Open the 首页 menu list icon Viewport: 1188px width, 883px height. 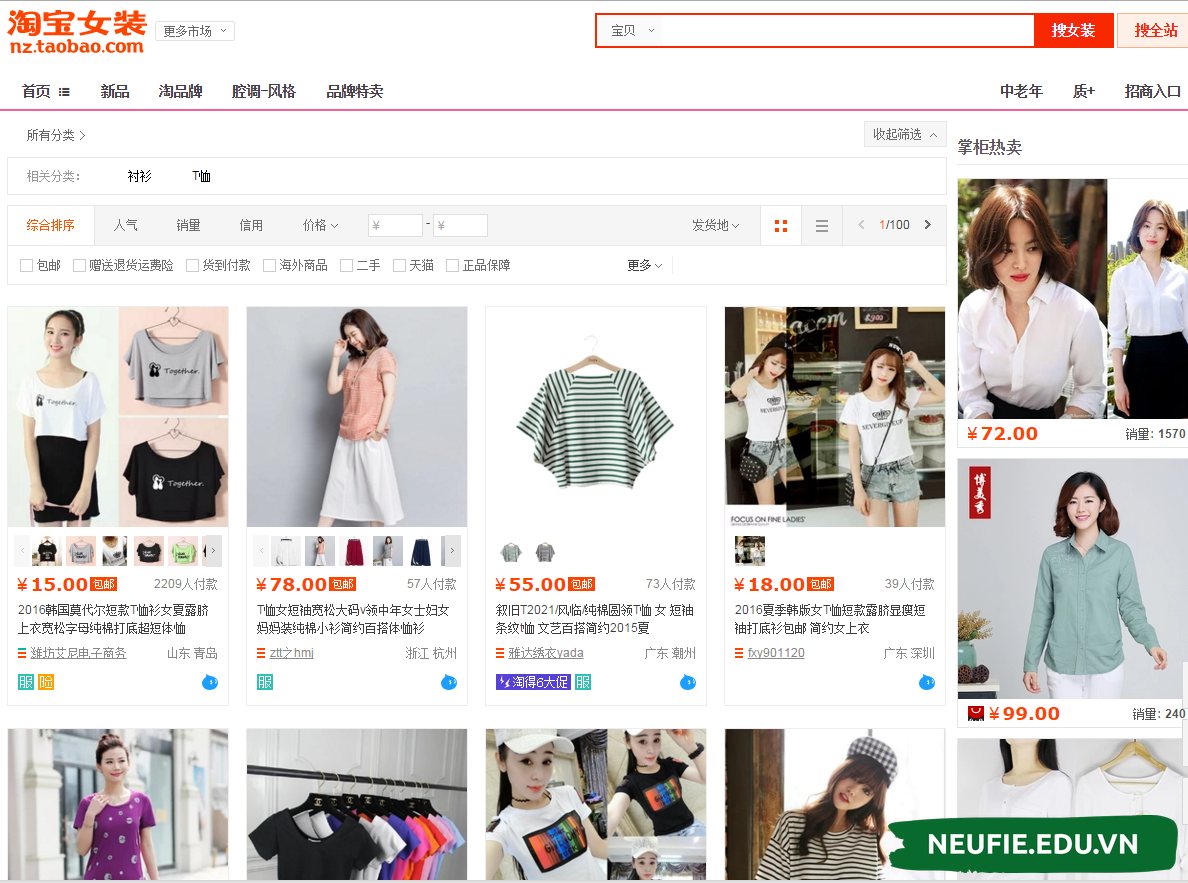click(x=64, y=92)
